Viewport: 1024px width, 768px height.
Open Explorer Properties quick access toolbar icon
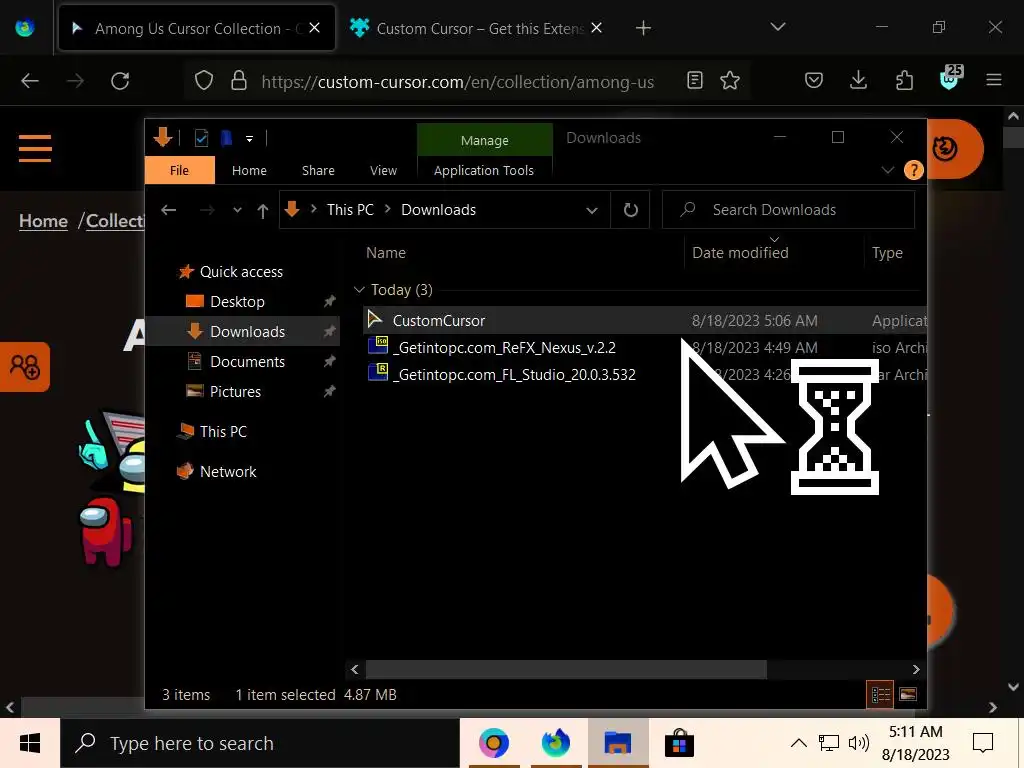point(201,138)
